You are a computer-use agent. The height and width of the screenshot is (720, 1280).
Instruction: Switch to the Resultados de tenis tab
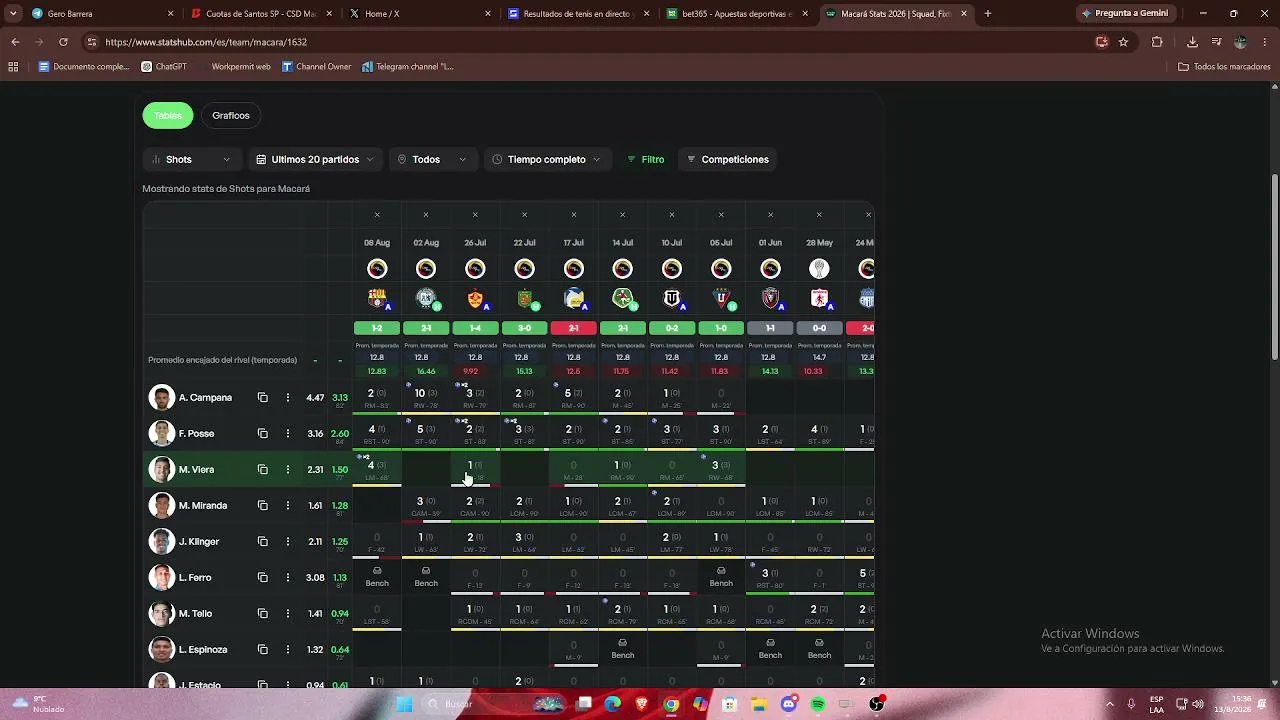pyautogui.click(x=578, y=14)
